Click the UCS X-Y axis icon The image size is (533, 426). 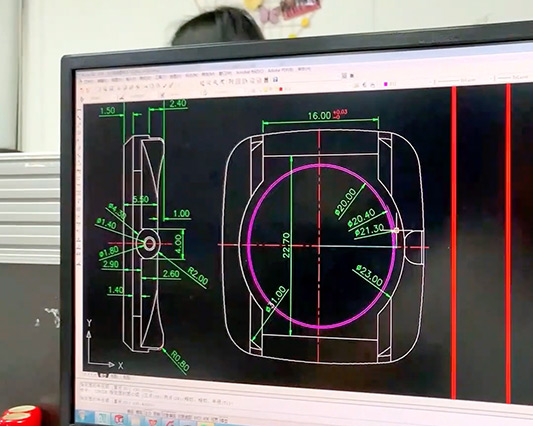click(x=104, y=345)
